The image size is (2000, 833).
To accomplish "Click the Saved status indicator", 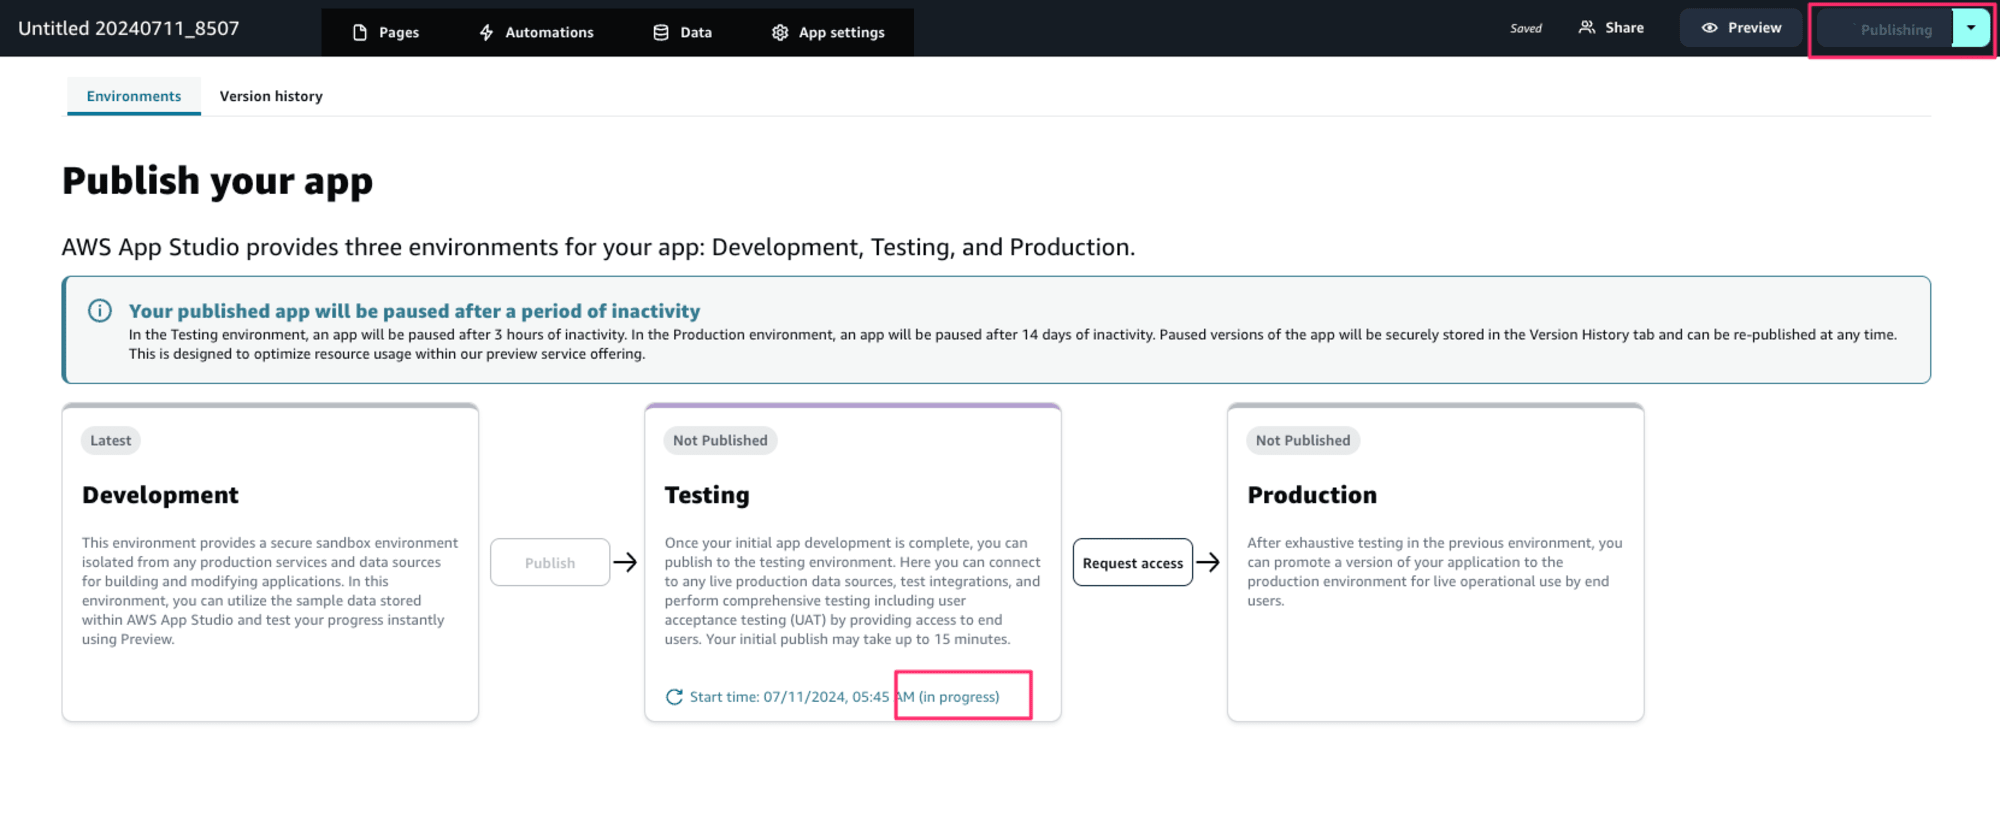I will [x=1526, y=28].
